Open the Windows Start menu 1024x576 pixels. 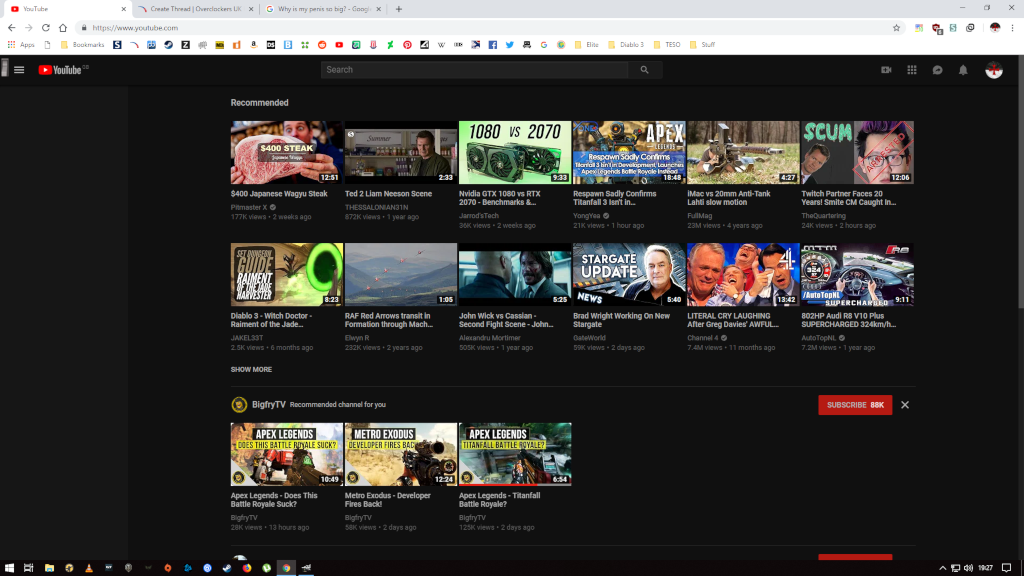9,568
